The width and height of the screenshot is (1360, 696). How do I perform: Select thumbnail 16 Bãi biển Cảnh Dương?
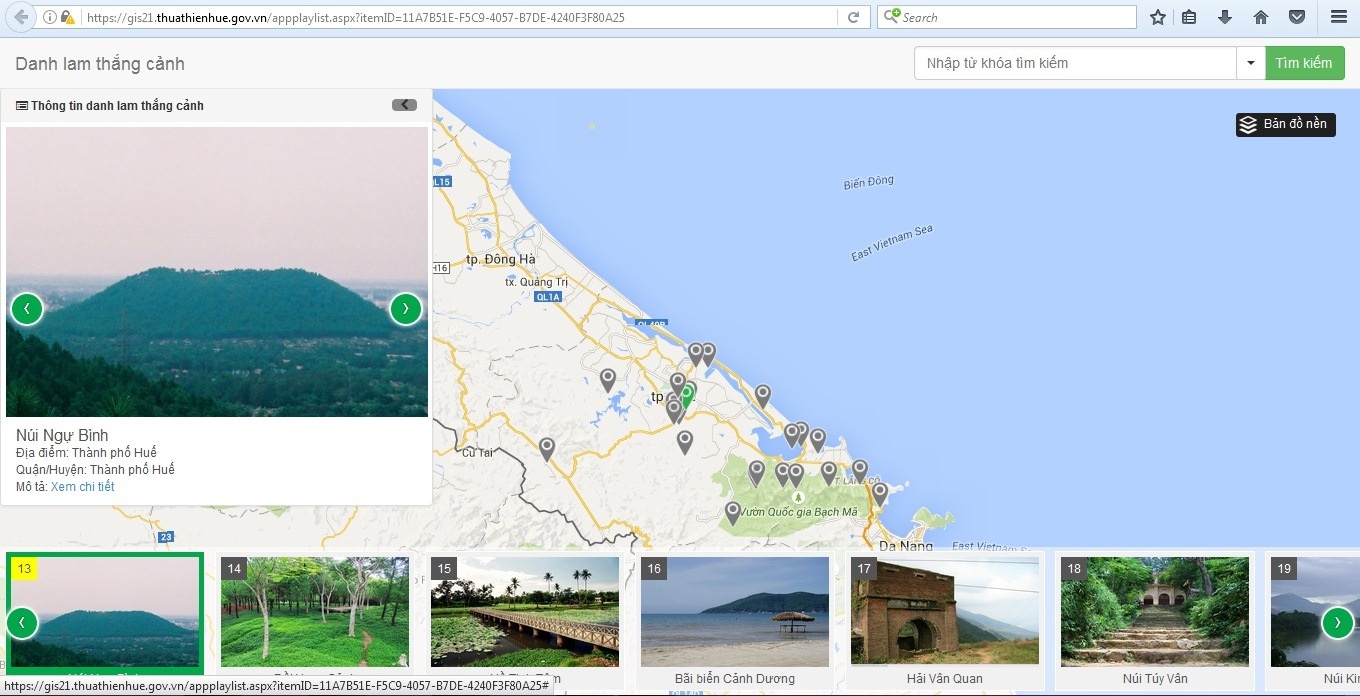(x=735, y=611)
